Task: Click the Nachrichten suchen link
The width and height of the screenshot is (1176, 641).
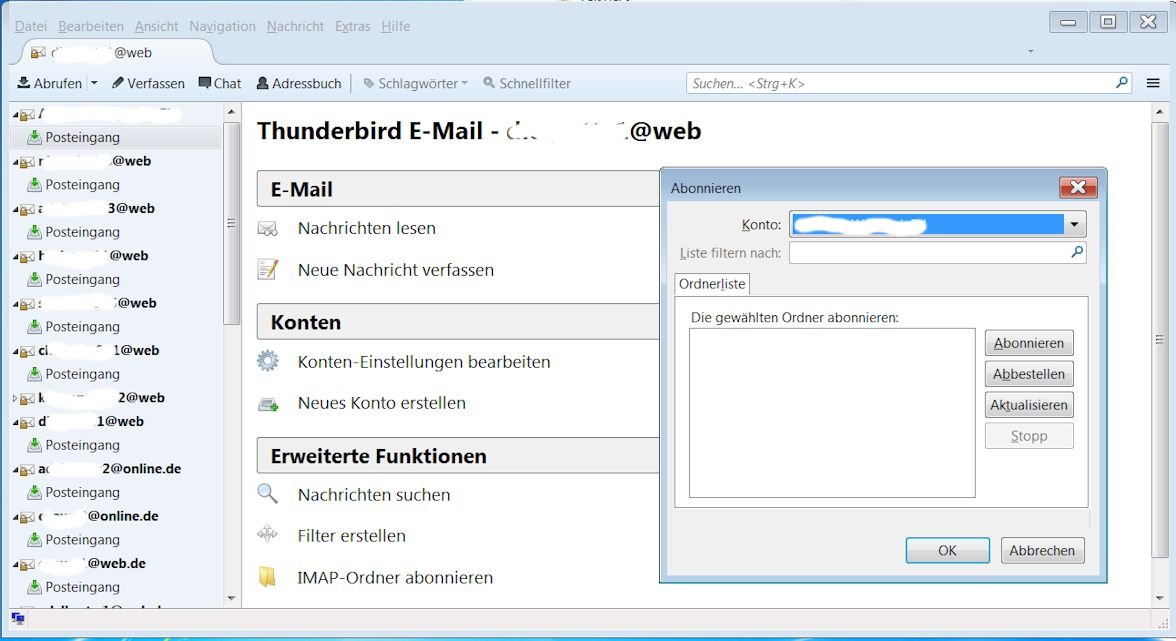Action: (374, 495)
